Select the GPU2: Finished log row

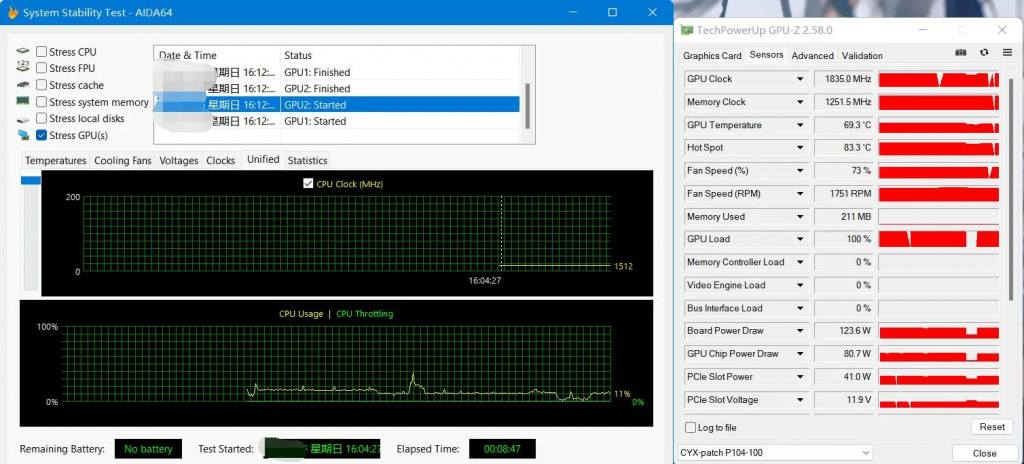[336, 88]
